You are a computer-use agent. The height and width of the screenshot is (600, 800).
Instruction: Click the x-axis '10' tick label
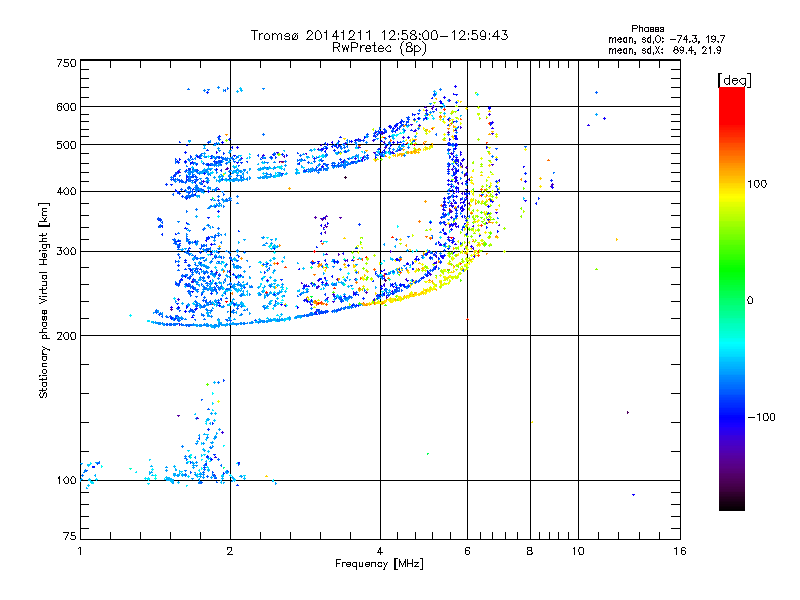click(578, 551)
